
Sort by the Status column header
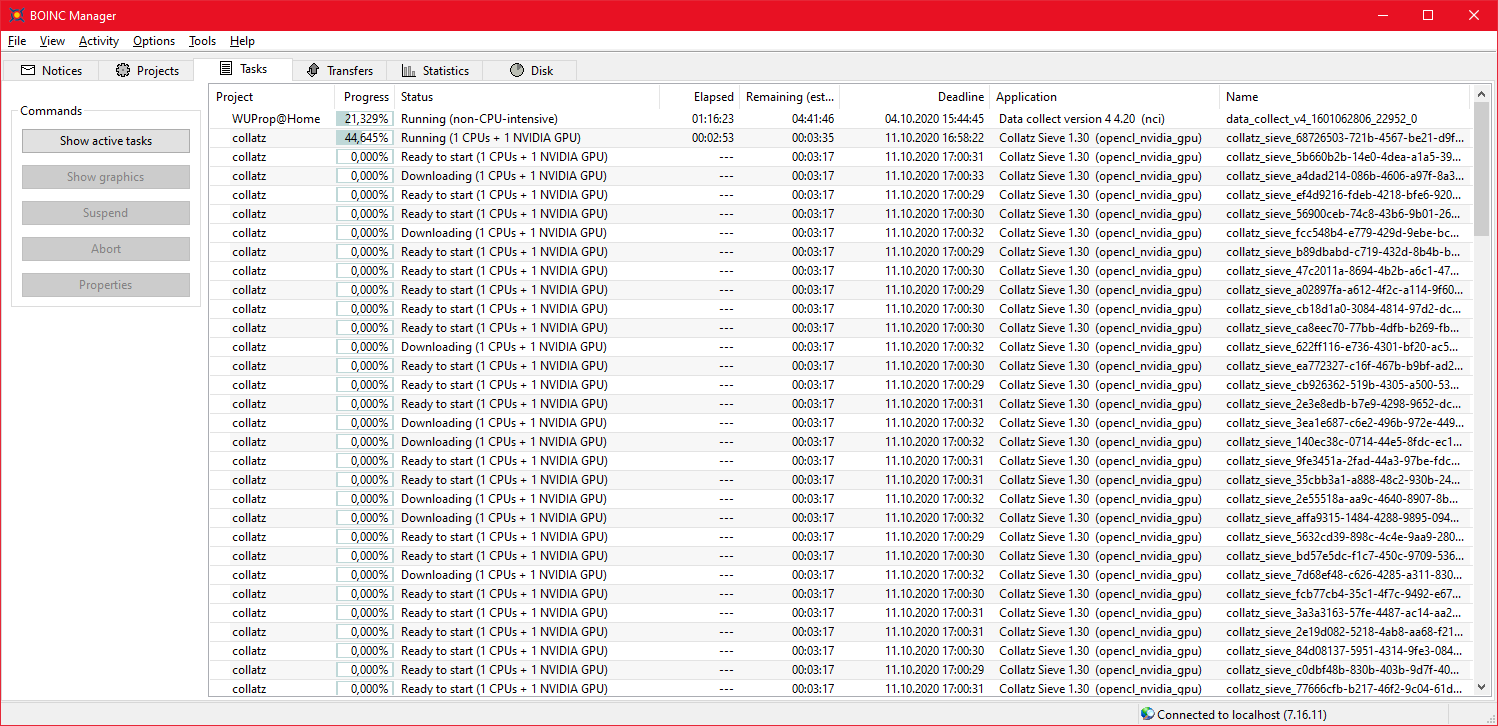coord(527,97)
